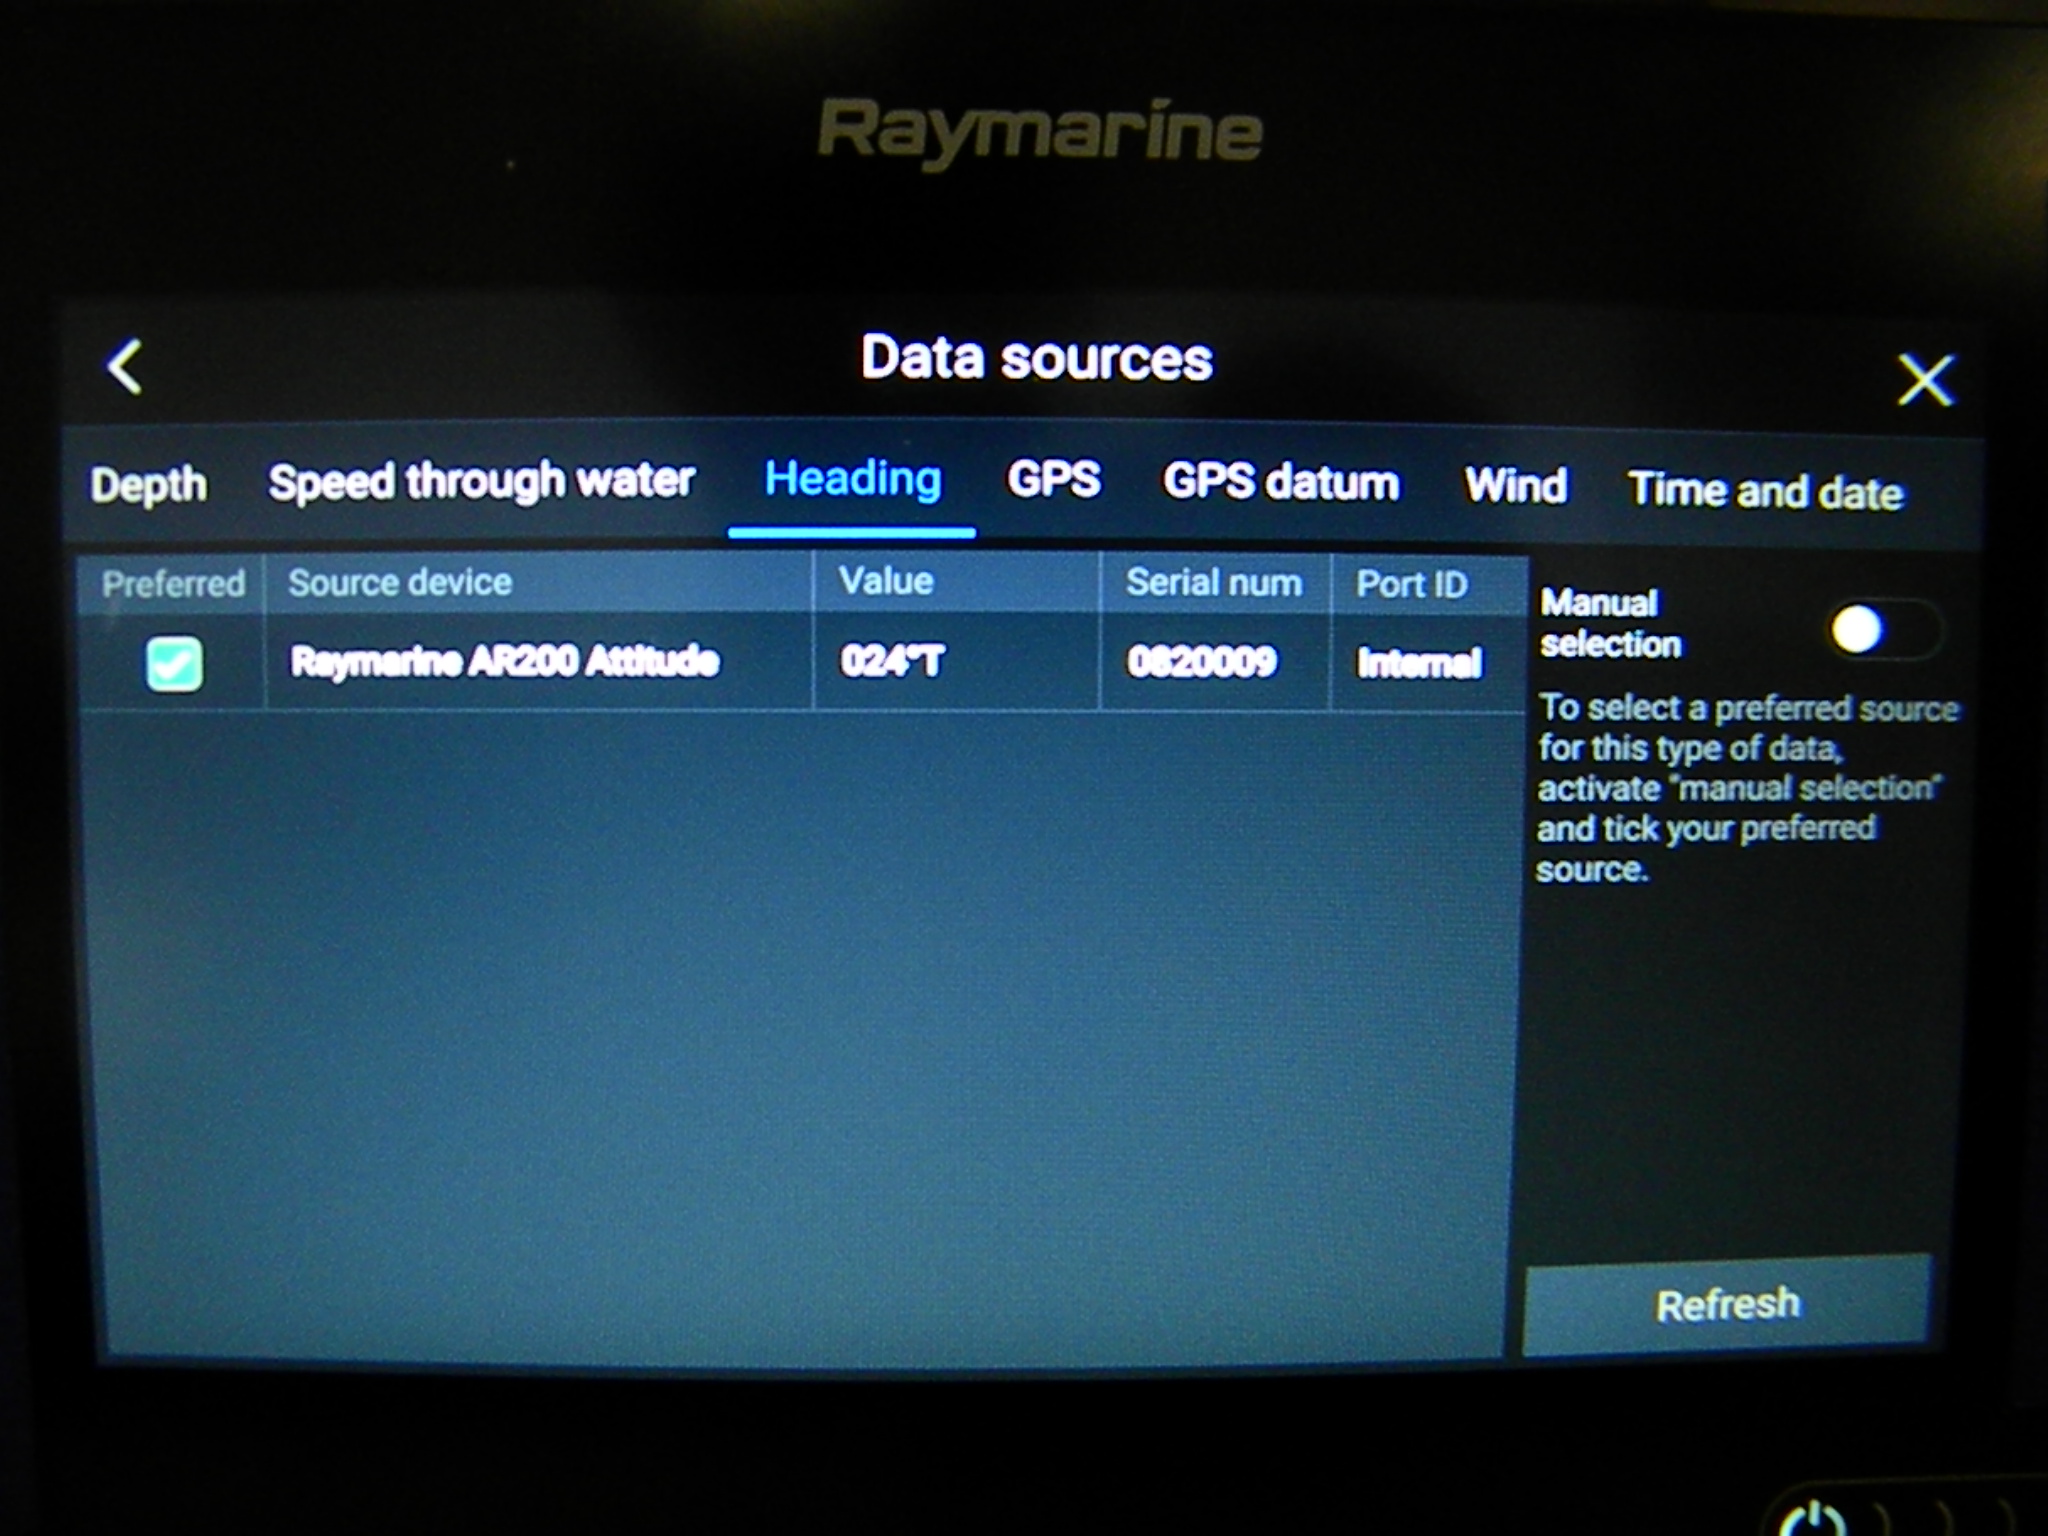2048x1536 pixels.
Task: Tap the close X icon
Action: click(1925, 380)
